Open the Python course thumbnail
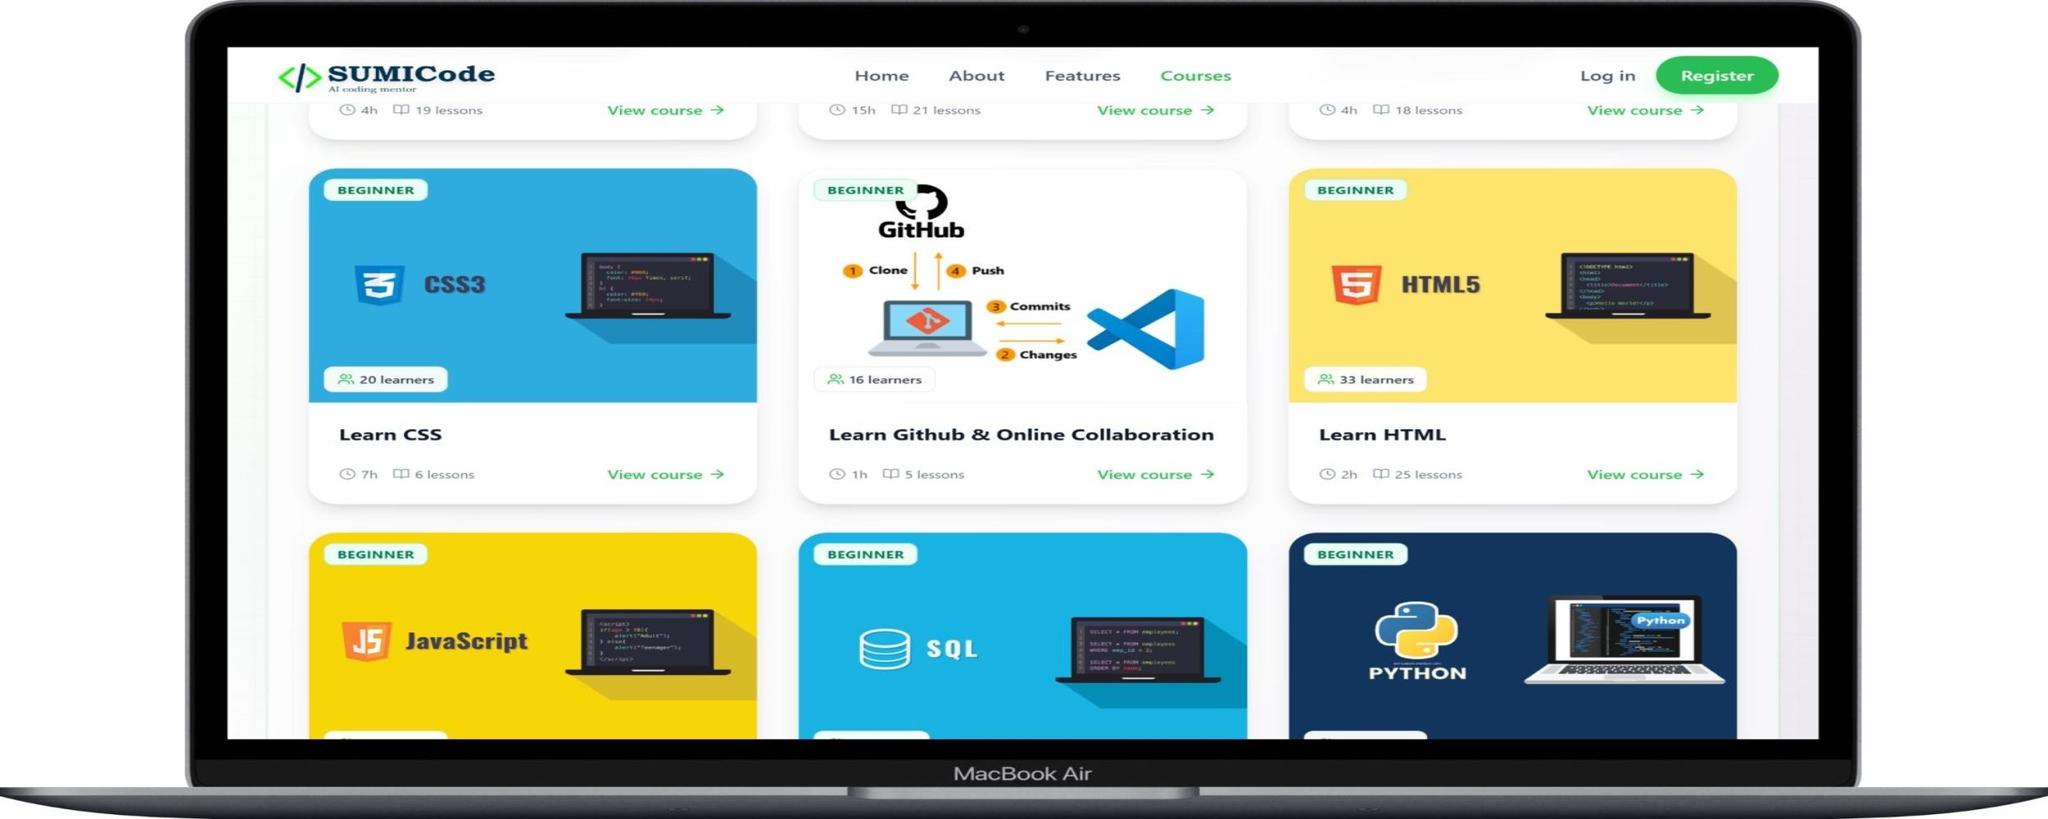The width and height of the screenshot is (2048, 819). 1512,636
